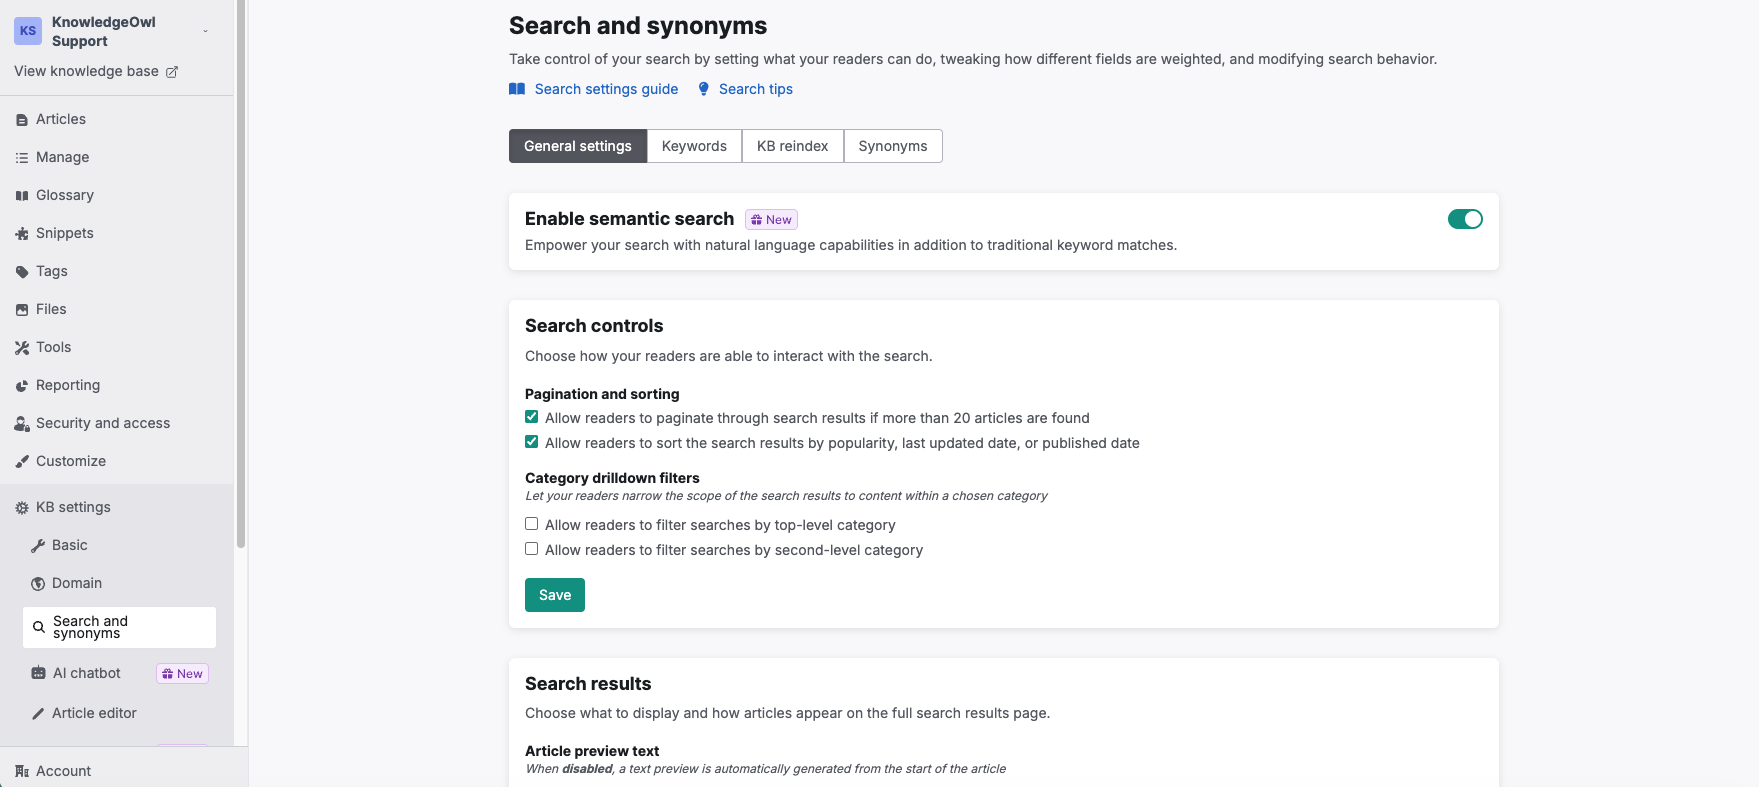This screenshot has height=787, width=1759.
Task: Go to AI chatbot settings
Action: tap(87, 673)
